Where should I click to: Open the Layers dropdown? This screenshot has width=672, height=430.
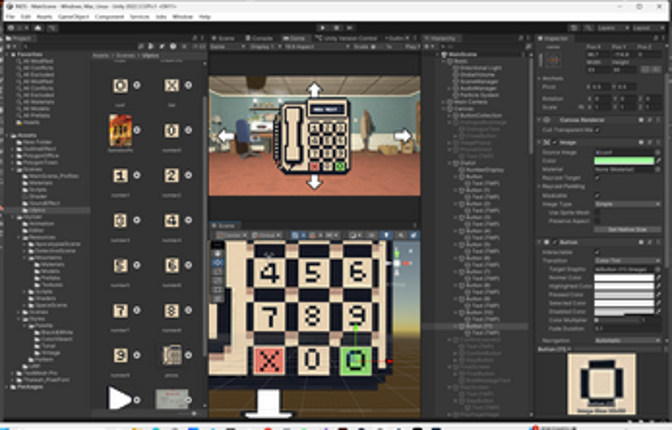click(612, 27)
